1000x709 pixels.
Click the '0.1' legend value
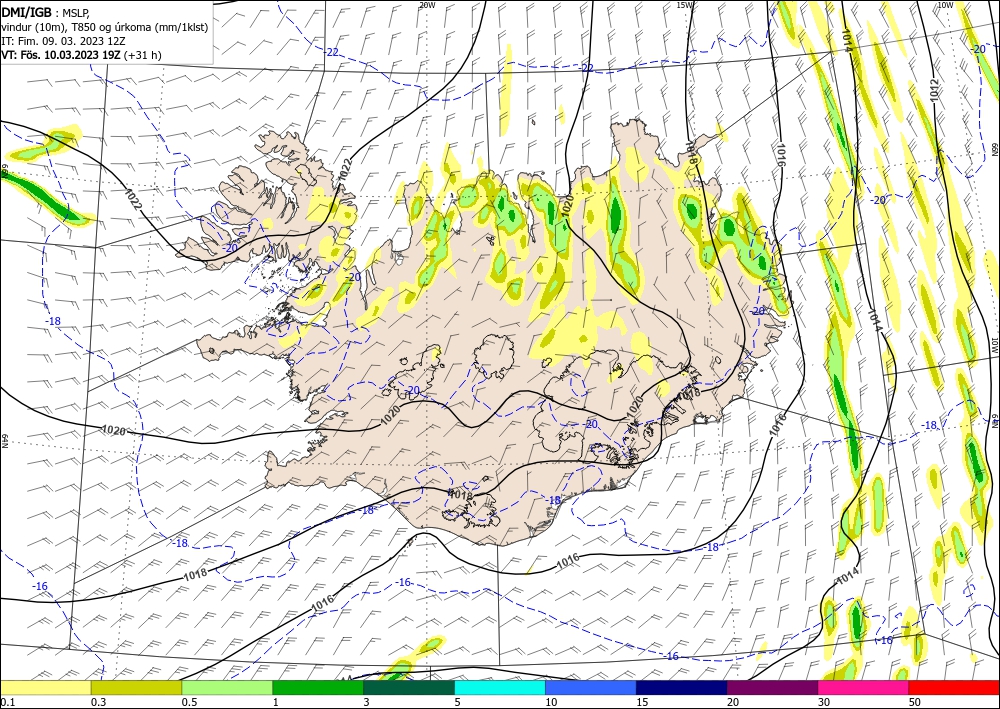pos(6,702)
